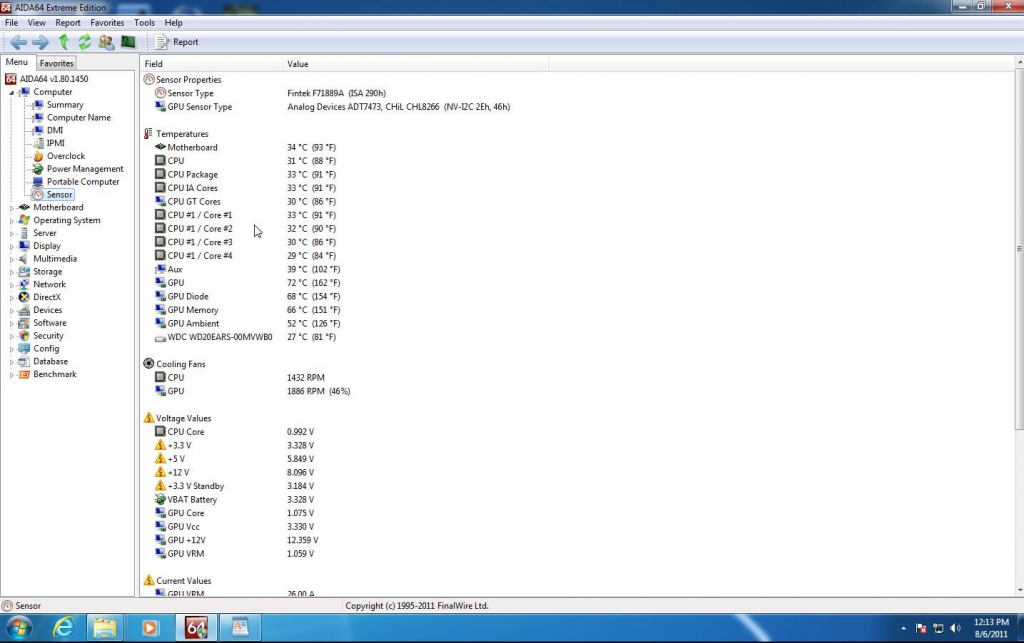Expand the Motherboard tree node
The height and width of the screenshot is (643, 1024).
[x=12, y=208]
